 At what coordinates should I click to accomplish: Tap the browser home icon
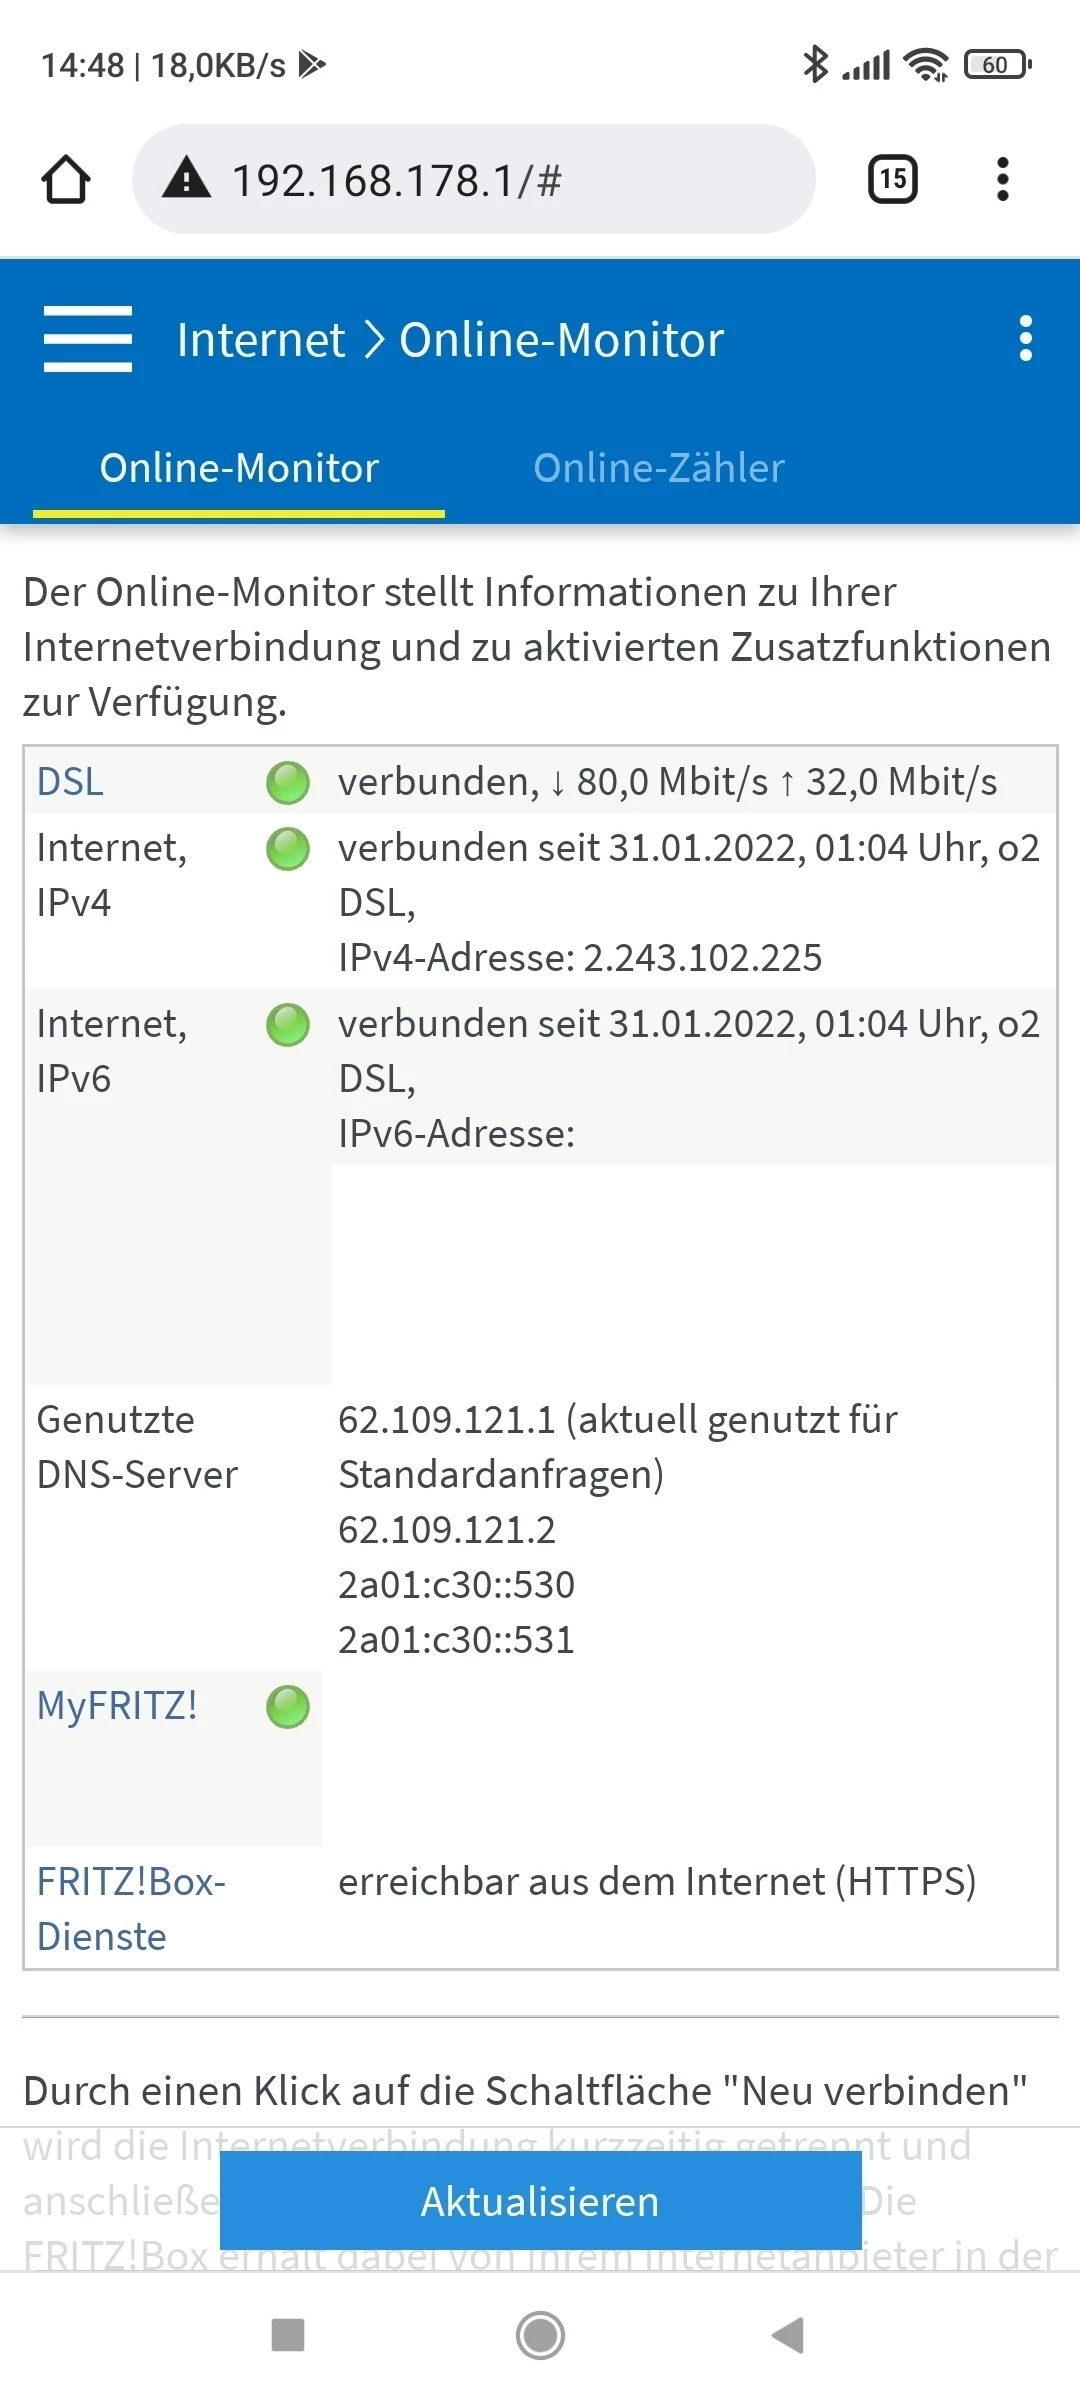tap(66, 180)
